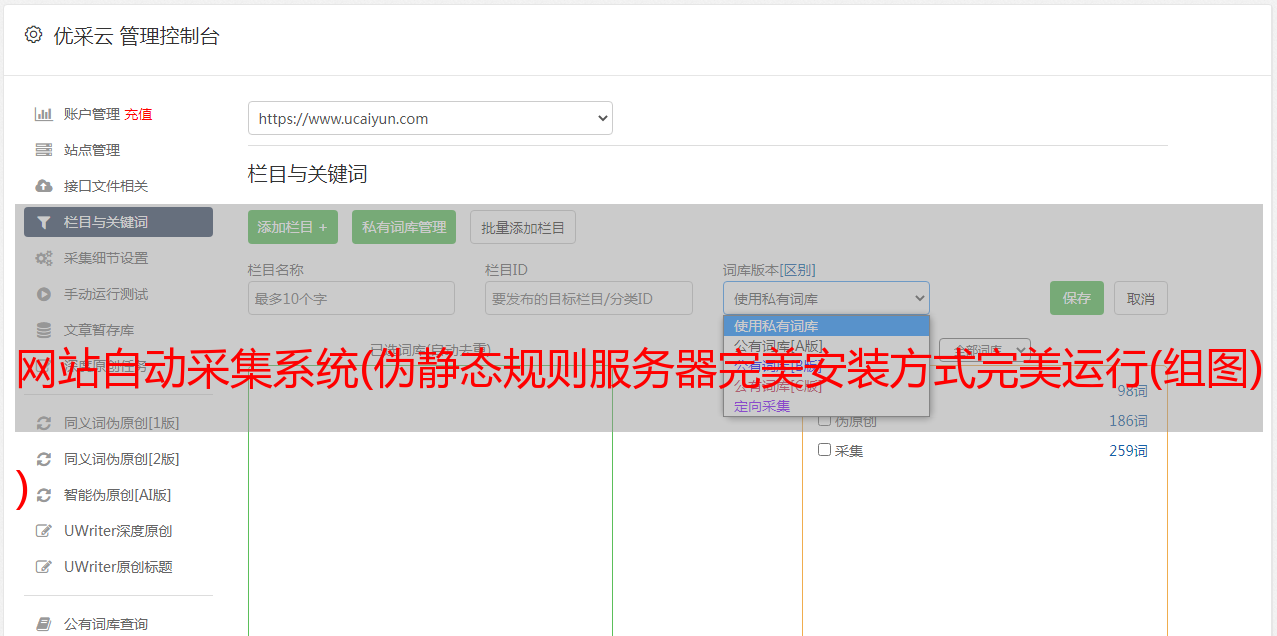Click the 栏目与关键词 page heading

pyautogui.click(x=308, y=174)
